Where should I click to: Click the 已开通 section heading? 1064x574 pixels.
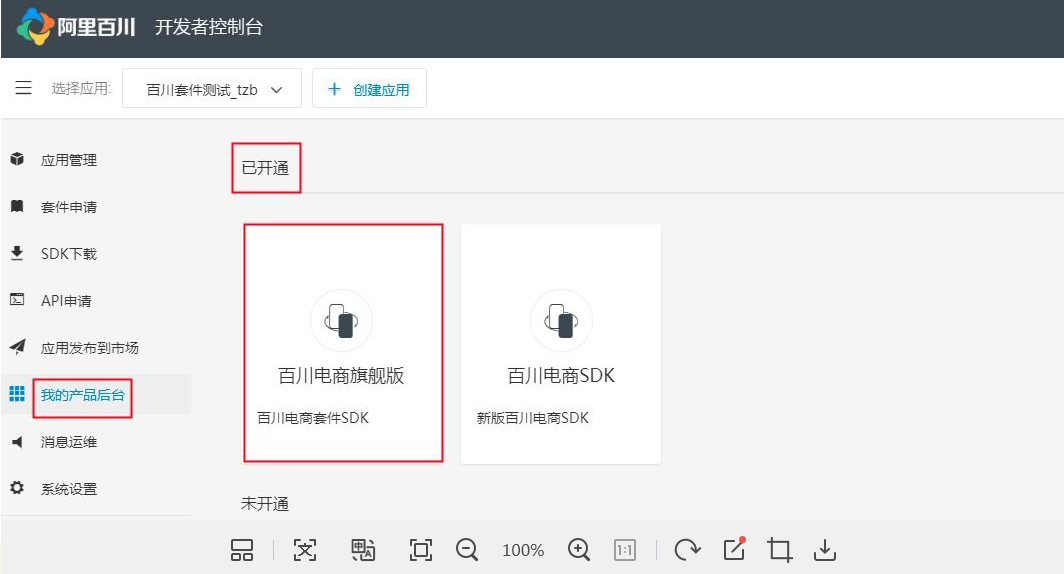(x=265, y=168)
